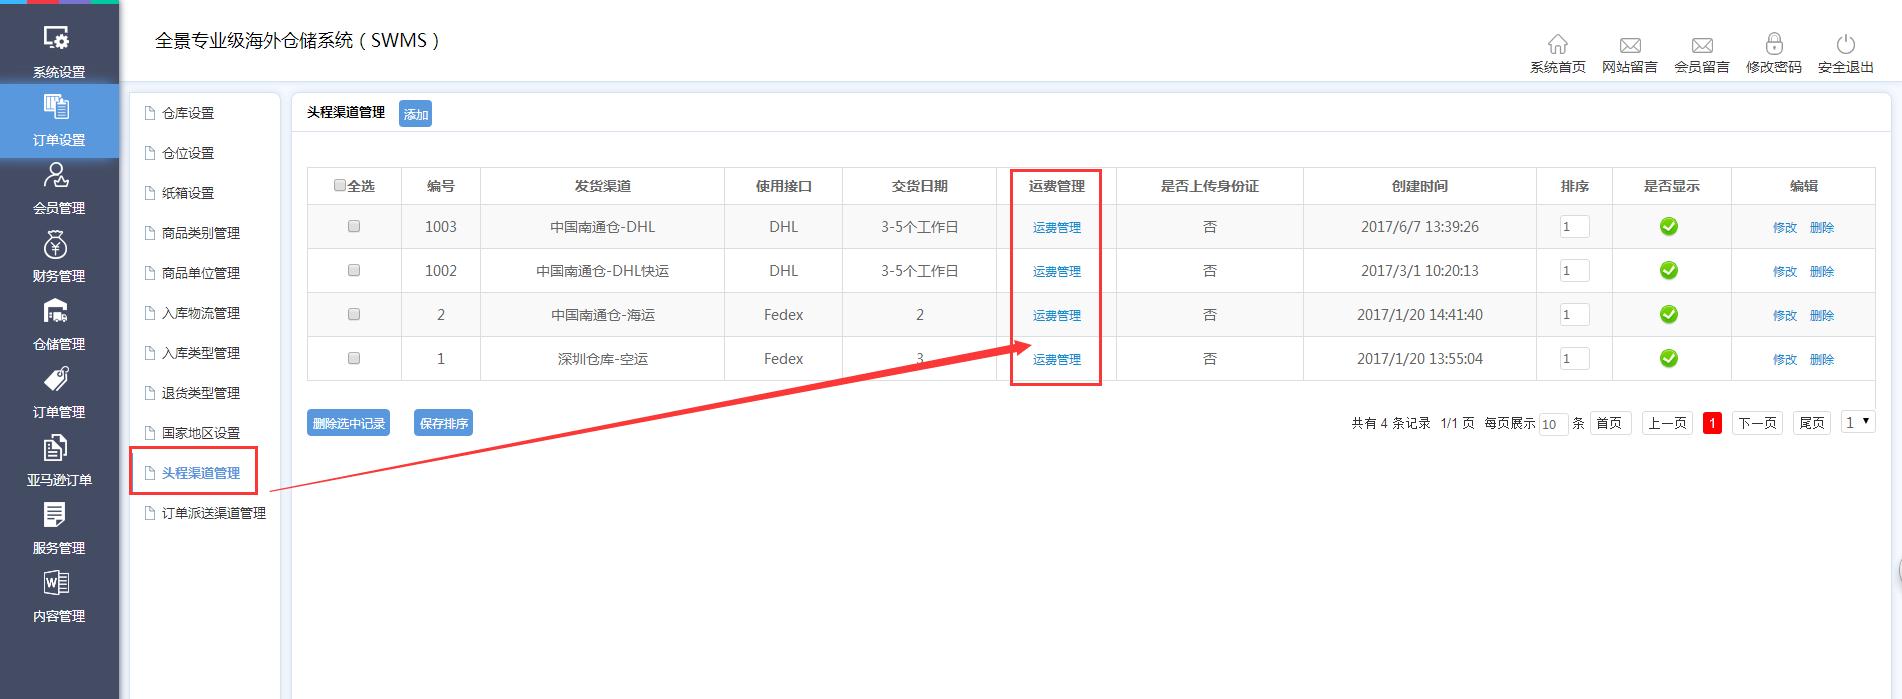Tick the checkbox for row 1003

(x=354, y=227)
